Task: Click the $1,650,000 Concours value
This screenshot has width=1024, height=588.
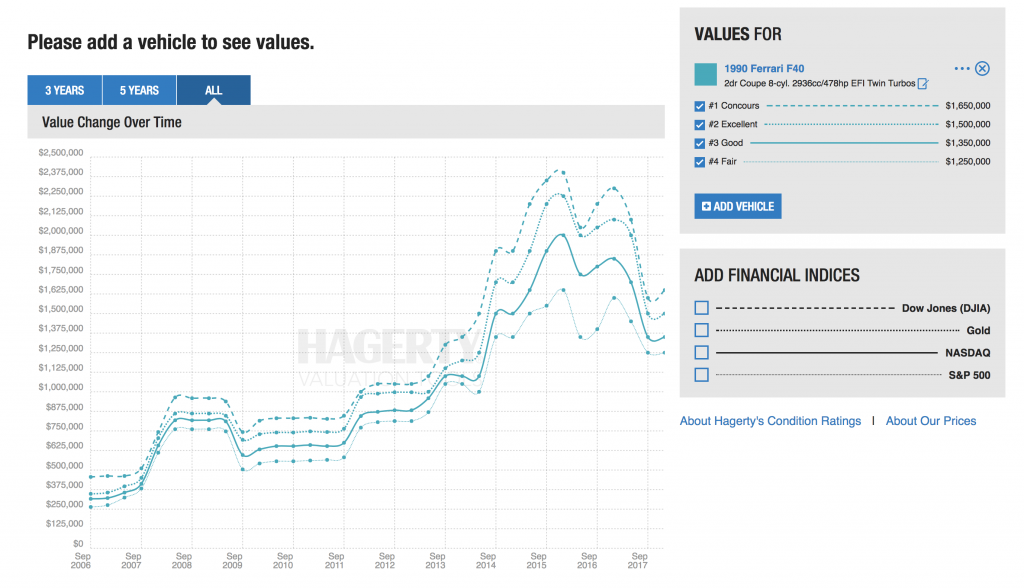Action: (968, 106)
